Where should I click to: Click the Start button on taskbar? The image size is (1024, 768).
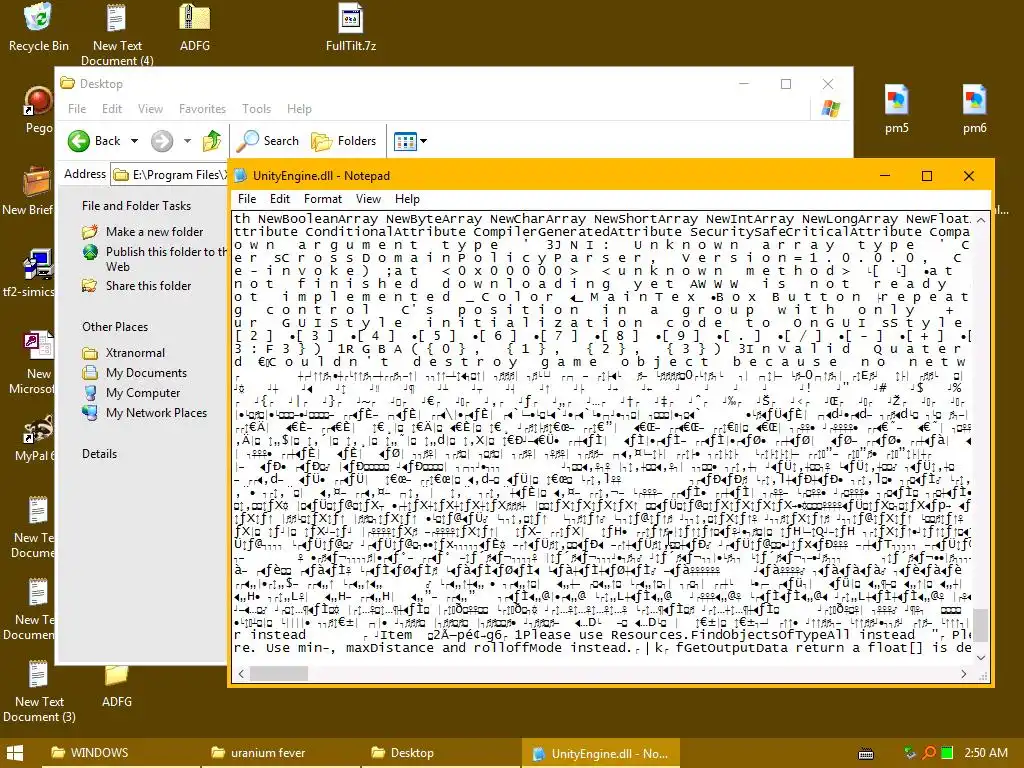[14, 753]
